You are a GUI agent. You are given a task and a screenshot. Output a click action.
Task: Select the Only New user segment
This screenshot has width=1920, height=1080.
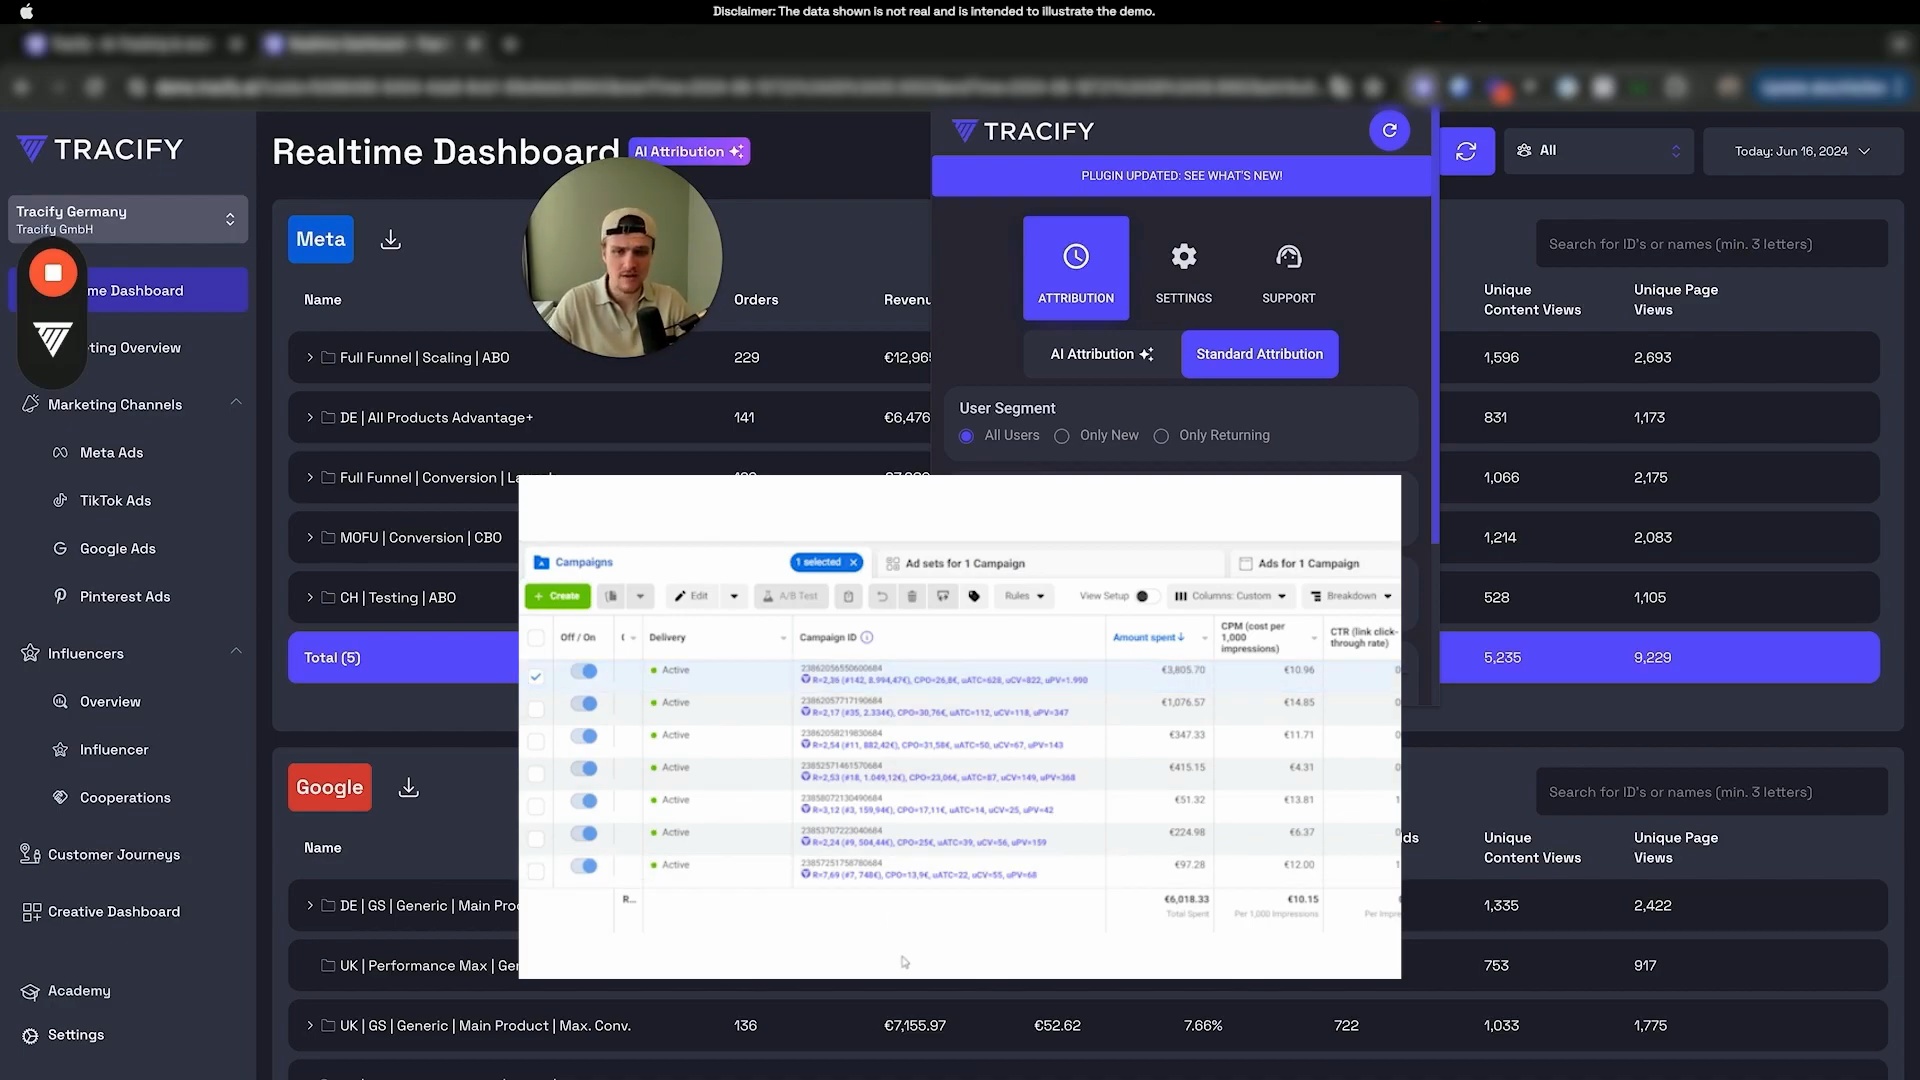click(1062, 436)
